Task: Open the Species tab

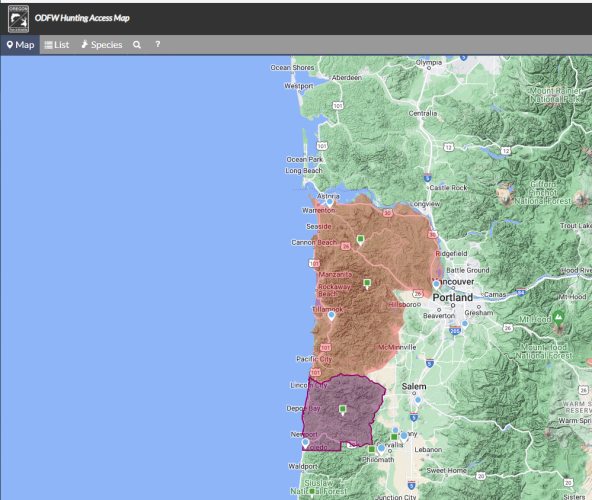Action: click(102, 45)
